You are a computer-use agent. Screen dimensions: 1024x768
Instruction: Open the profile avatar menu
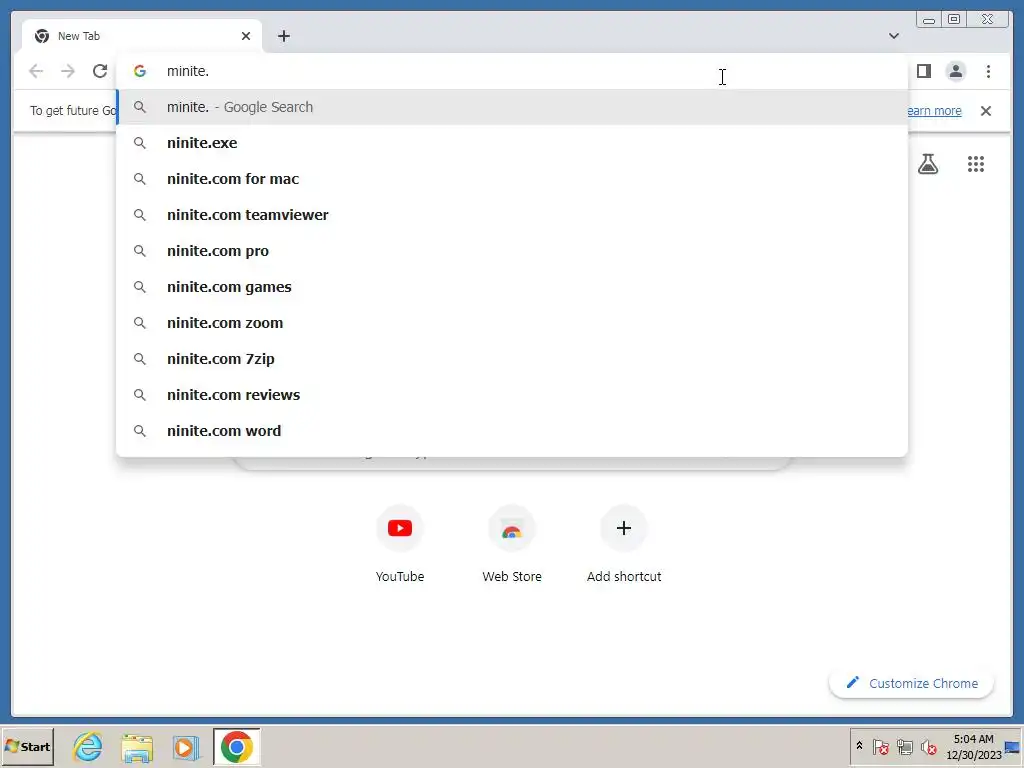tap(955, 71)
